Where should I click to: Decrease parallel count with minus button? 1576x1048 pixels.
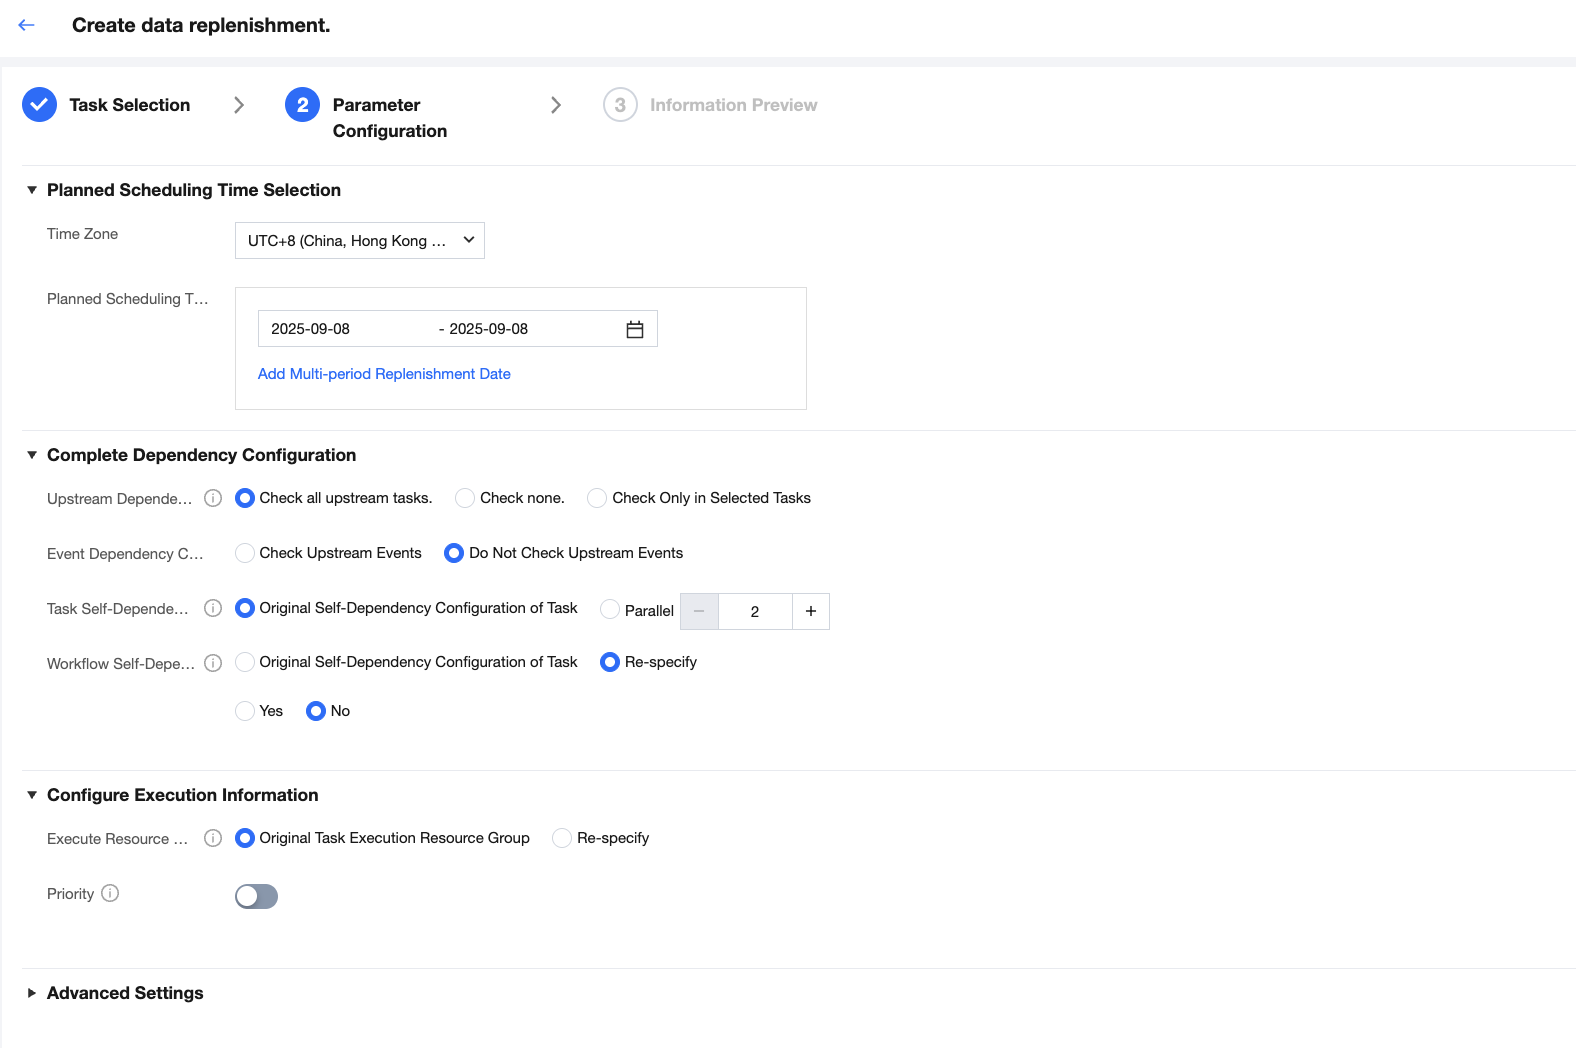click(x=699, y=611)
